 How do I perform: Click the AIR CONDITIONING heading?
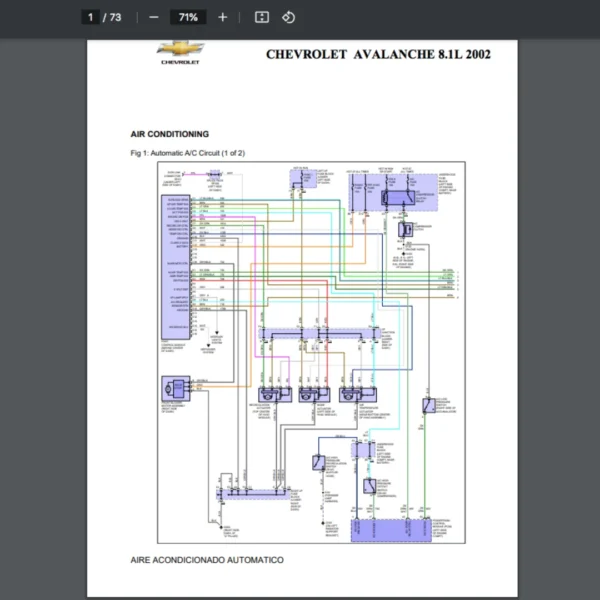pyautogui.click(x=169, y=133)
